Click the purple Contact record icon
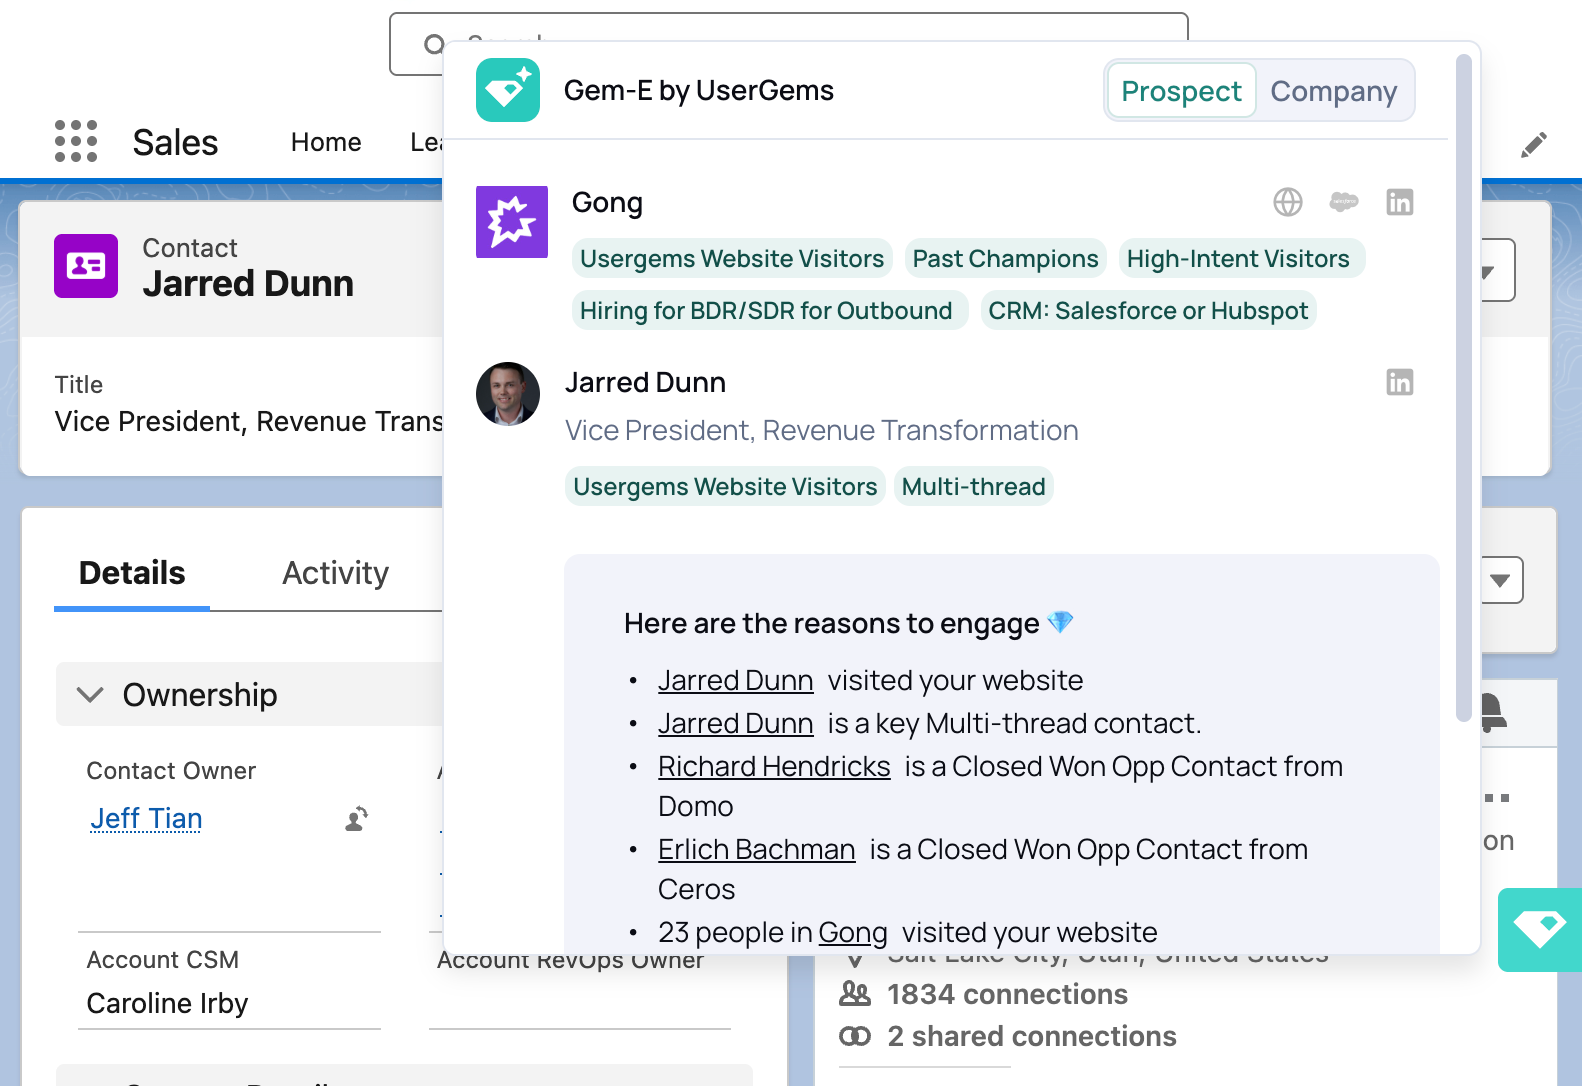This screenshot has height=1086, width=1582. (86, 266)
